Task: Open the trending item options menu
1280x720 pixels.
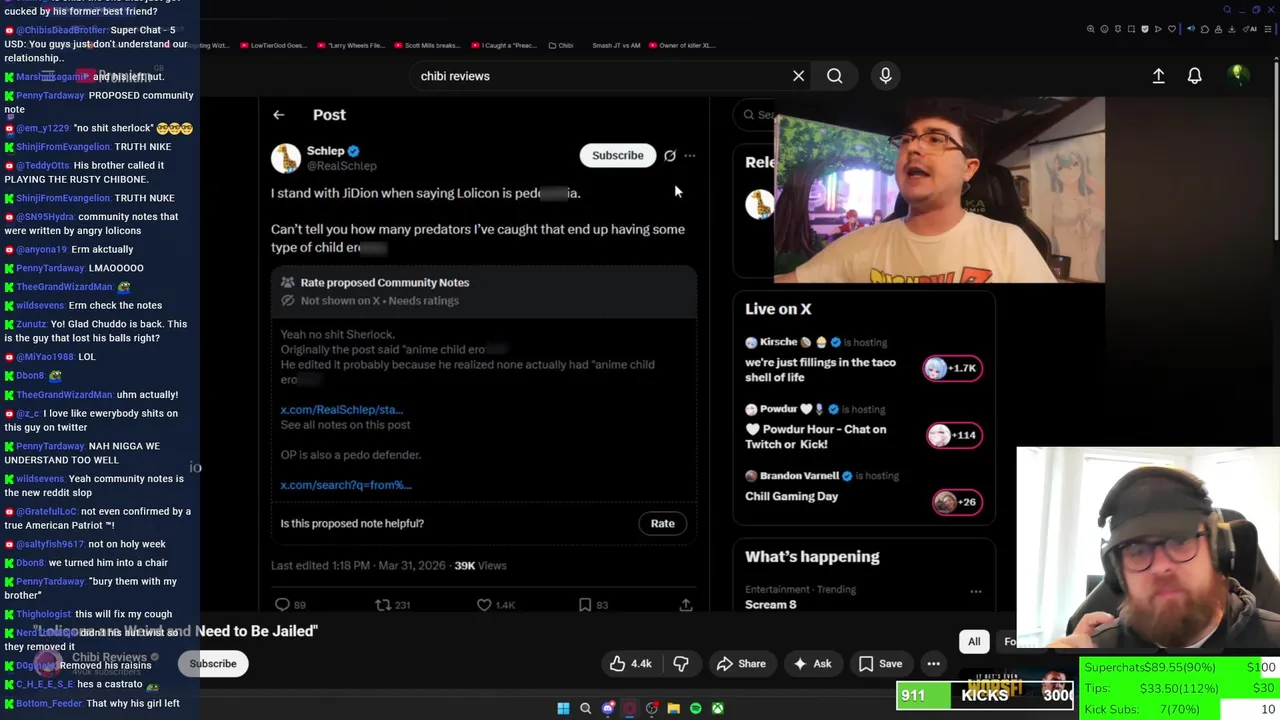Action: pos(975,591)
